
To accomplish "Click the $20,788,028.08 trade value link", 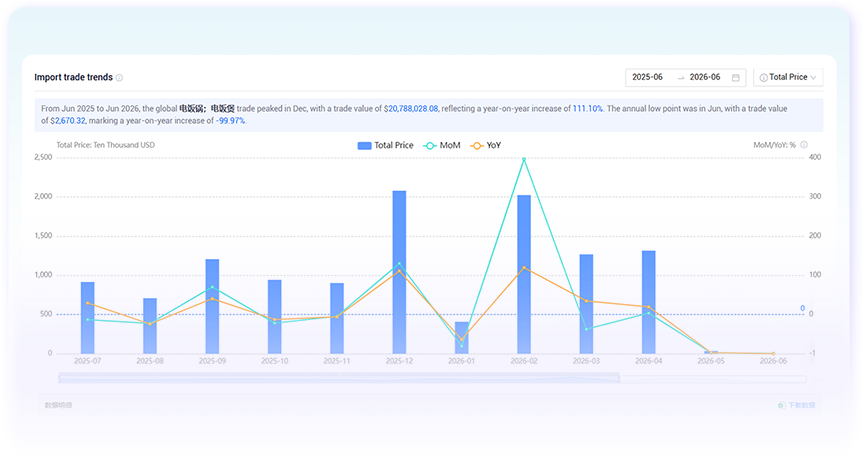I will 411,109.
